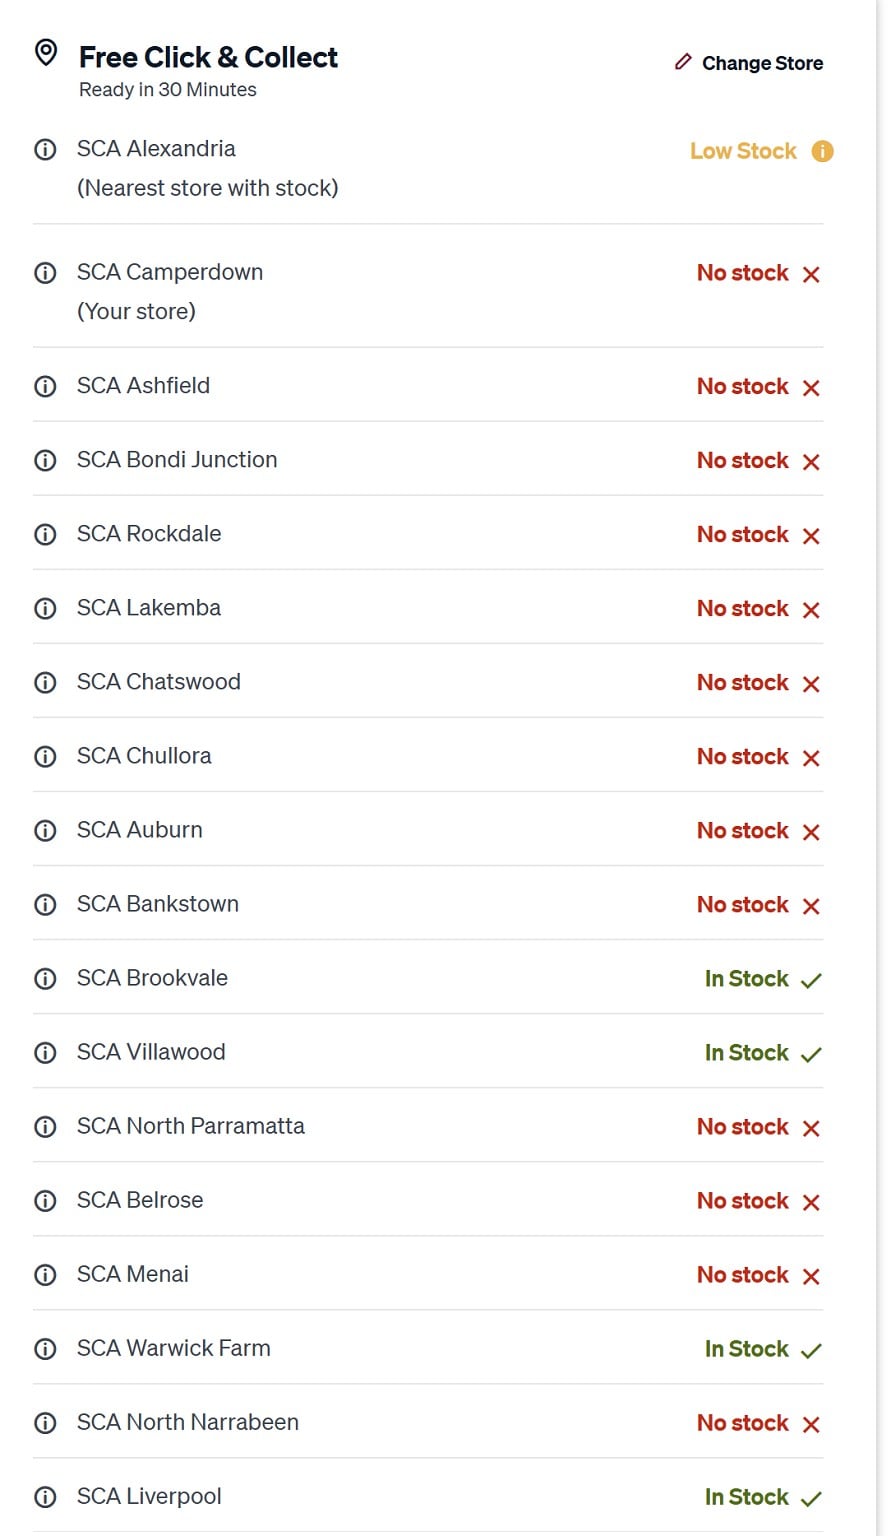Click the In Stock label for Brookvale
The height and width of the screenshot is (1536, 891).
[746, 979]
